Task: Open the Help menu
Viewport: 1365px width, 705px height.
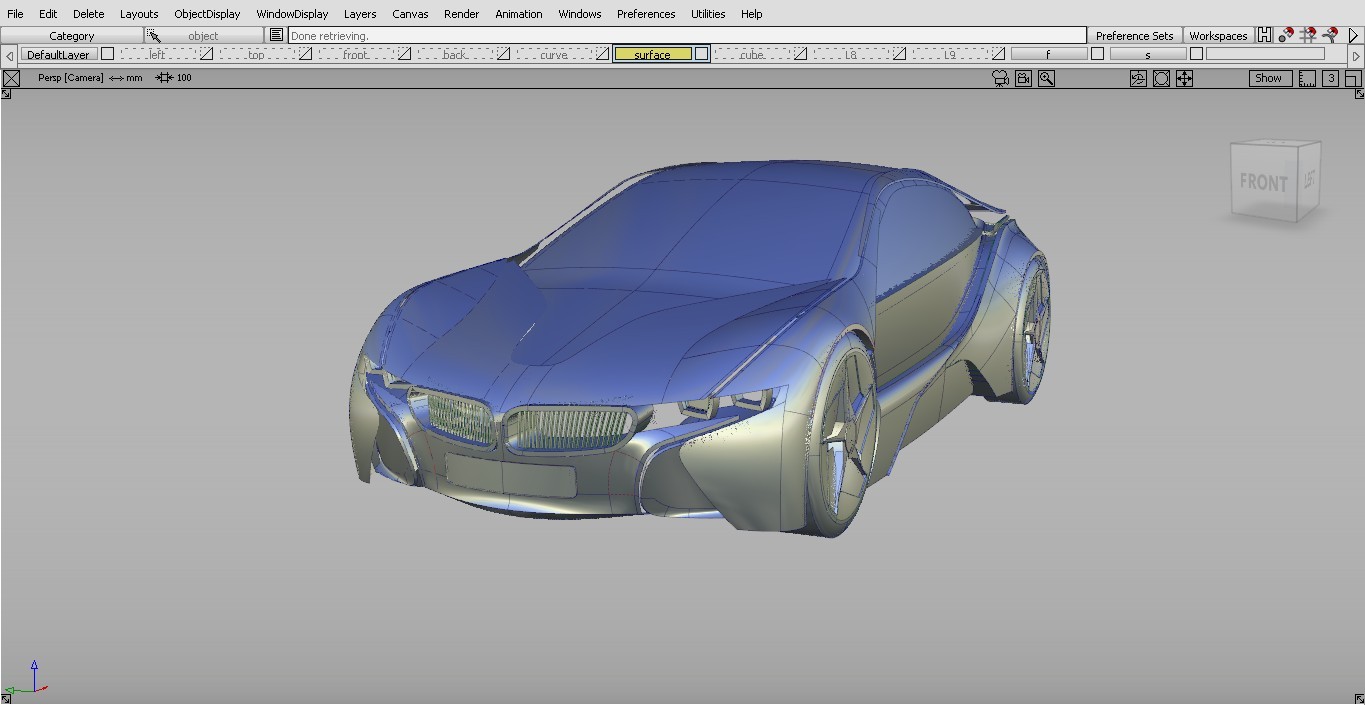Action: pos(752,14)
